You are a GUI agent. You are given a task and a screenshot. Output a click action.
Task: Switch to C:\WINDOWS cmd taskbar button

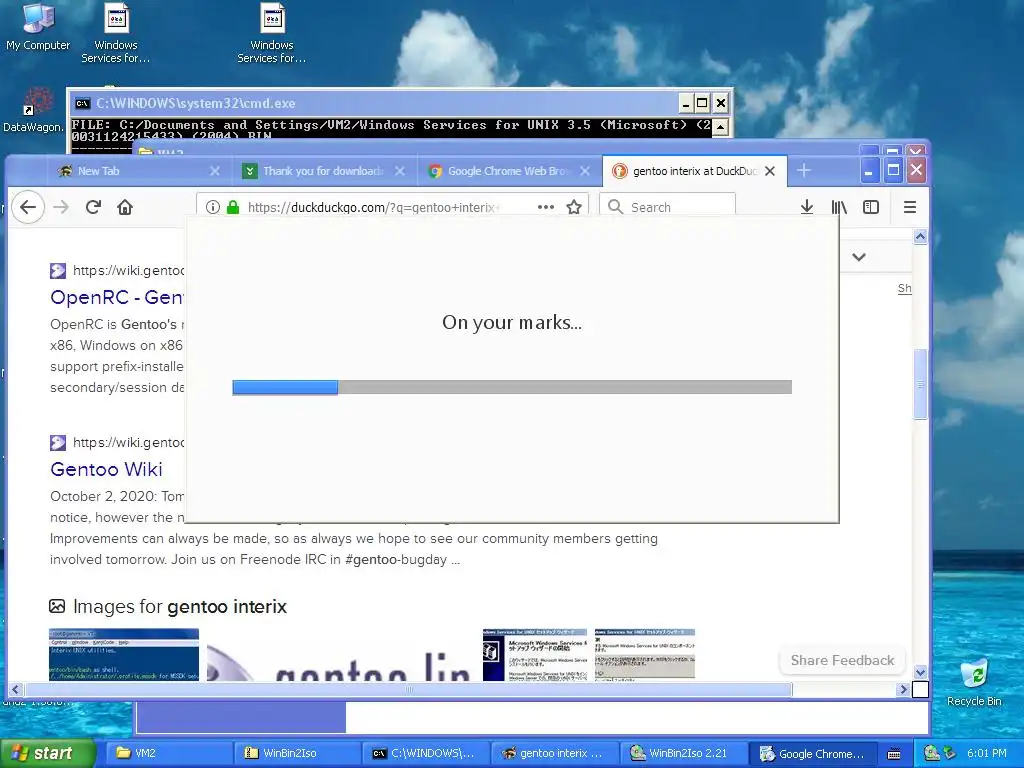click(x=425, y=753)
